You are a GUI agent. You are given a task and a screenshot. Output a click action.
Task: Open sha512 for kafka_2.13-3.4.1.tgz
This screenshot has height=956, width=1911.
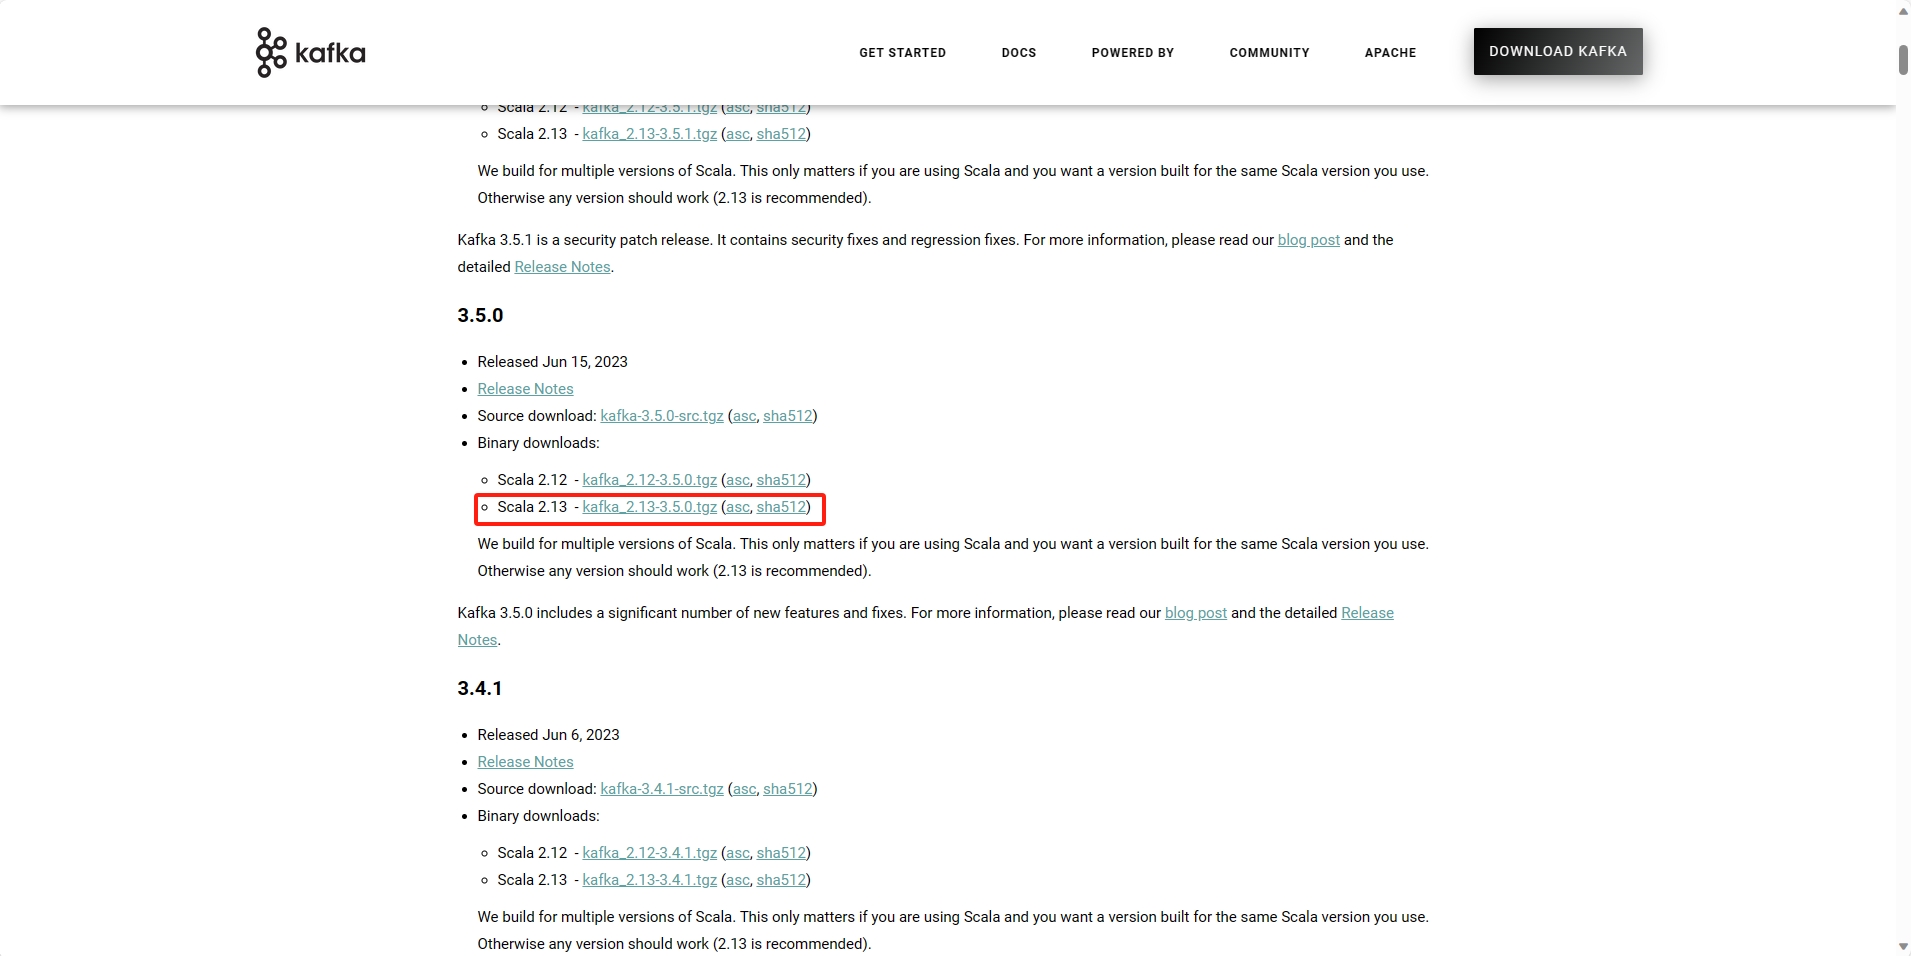click(x=781, y=880)
